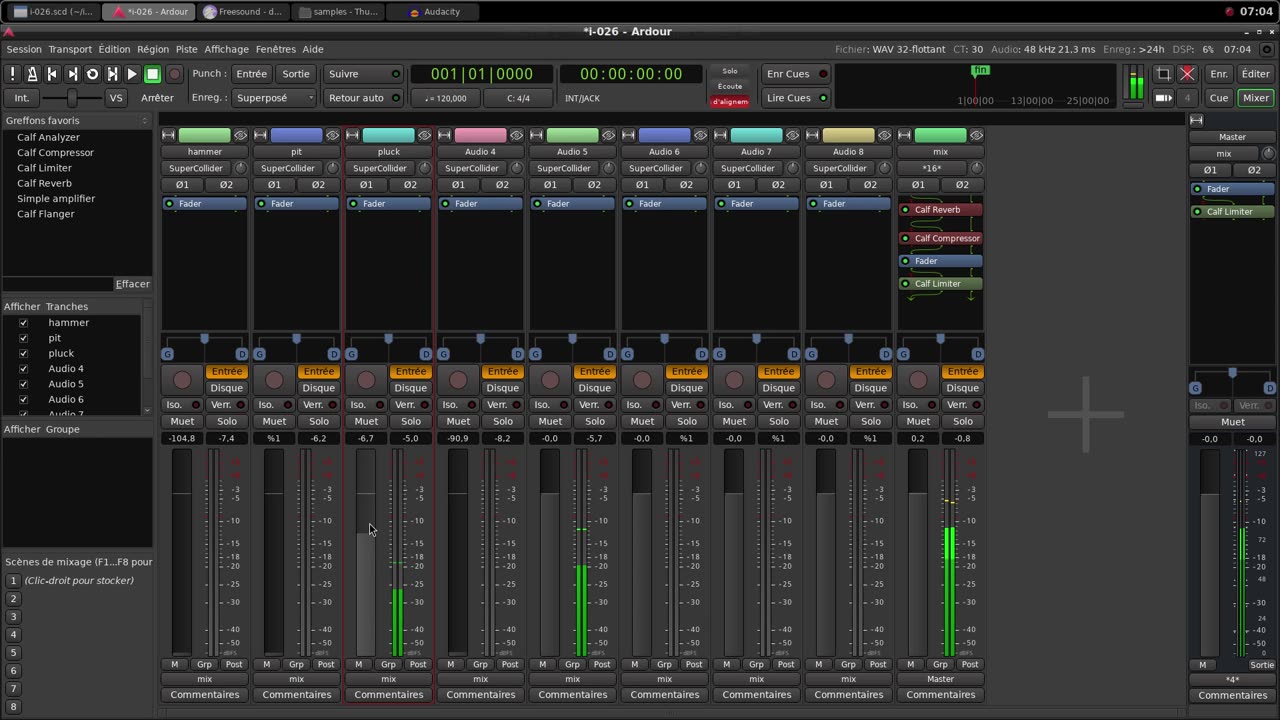The width and height of the screenshot is (1280, 720).
Task: Open the Superposé record mode dropdown
Action: pyautogui.click(x=275, y=98)
